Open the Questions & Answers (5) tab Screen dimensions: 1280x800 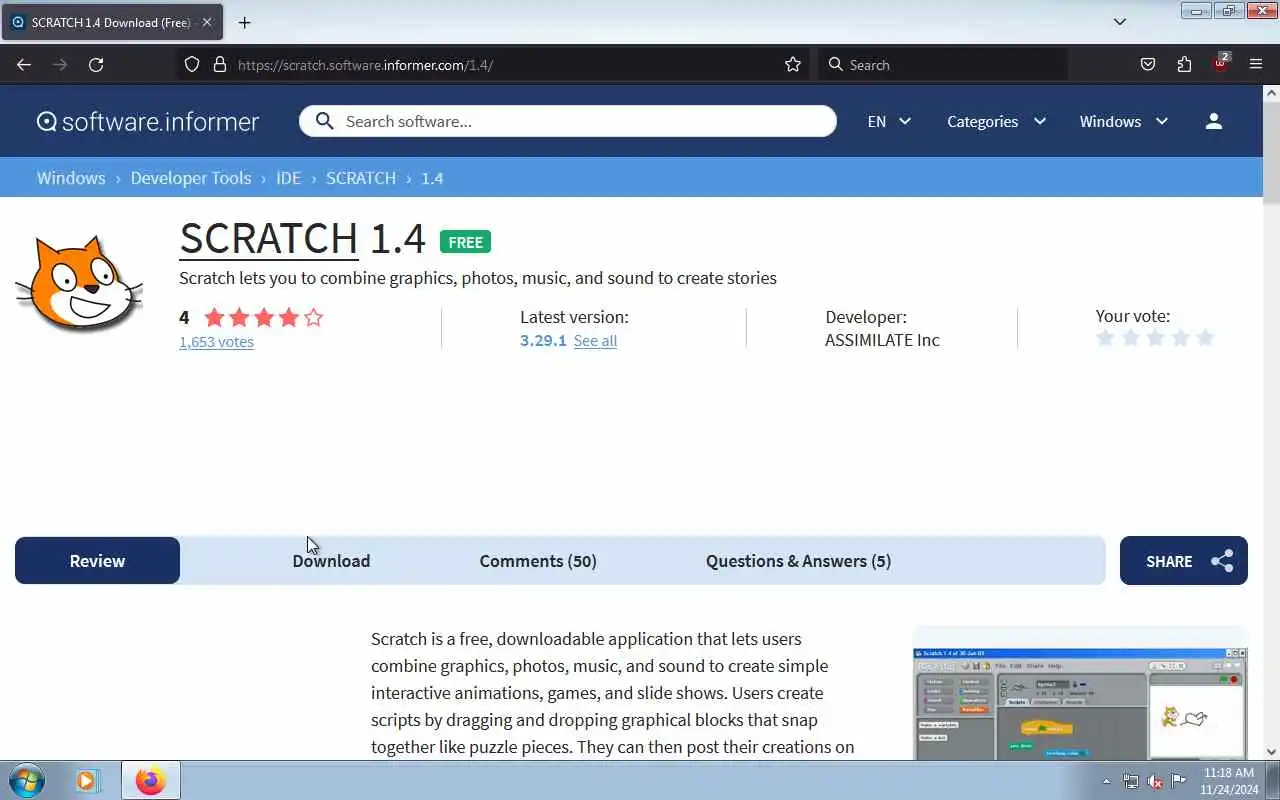coord(798,560)
